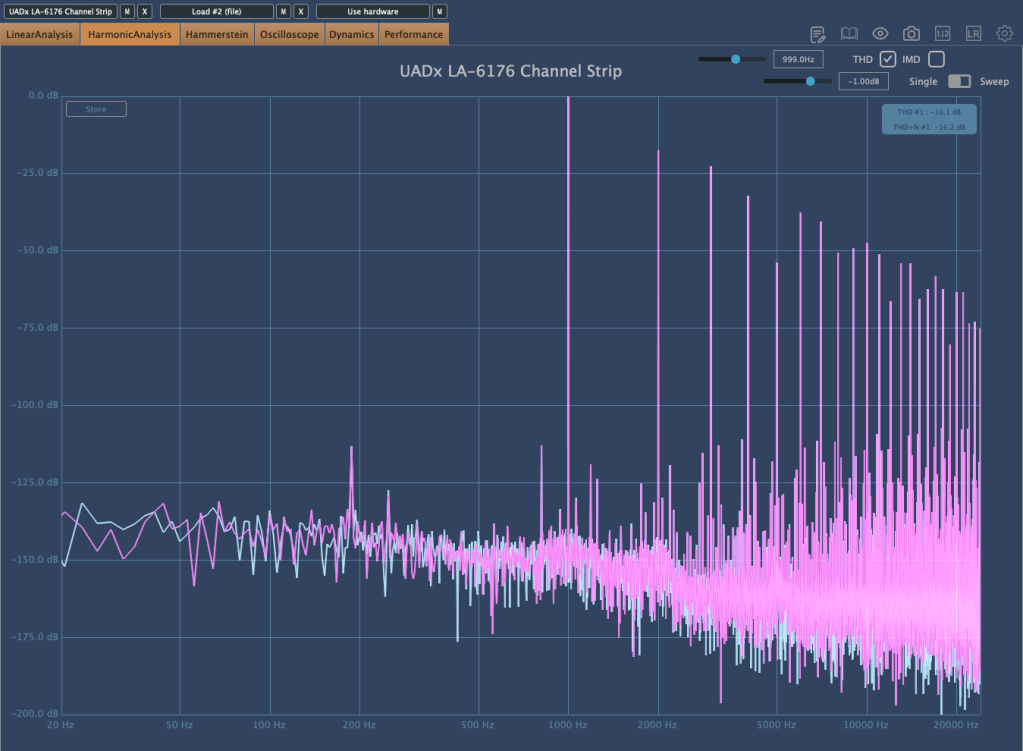
Task: Click the LR stereo channel icon
Action: (x=973, y=34)
